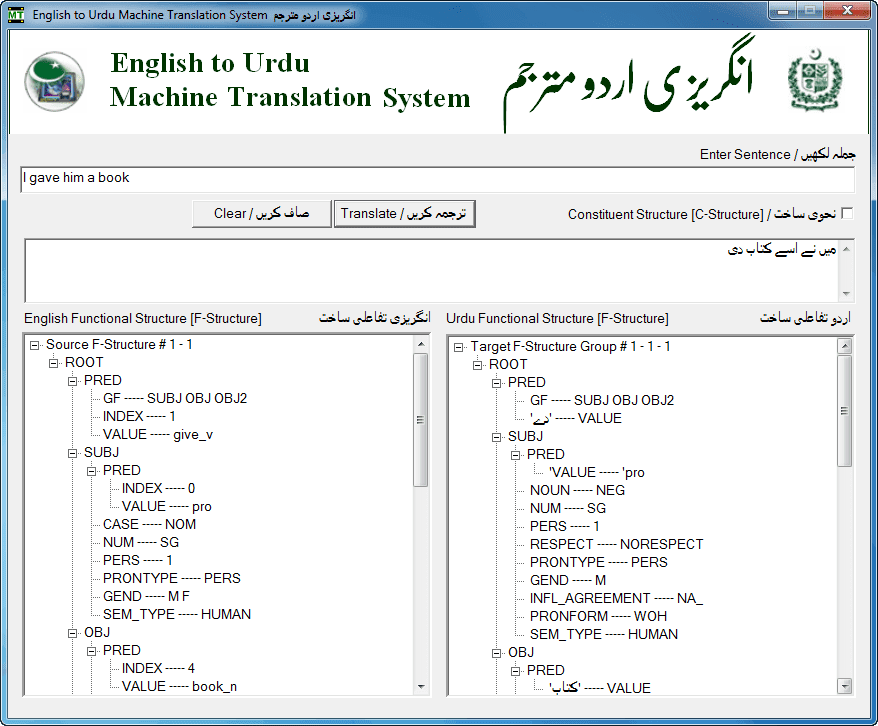Select the GEND M entry in the Urdu tree
The height and width of the screenshot is (726, 878).
[566, 579]
